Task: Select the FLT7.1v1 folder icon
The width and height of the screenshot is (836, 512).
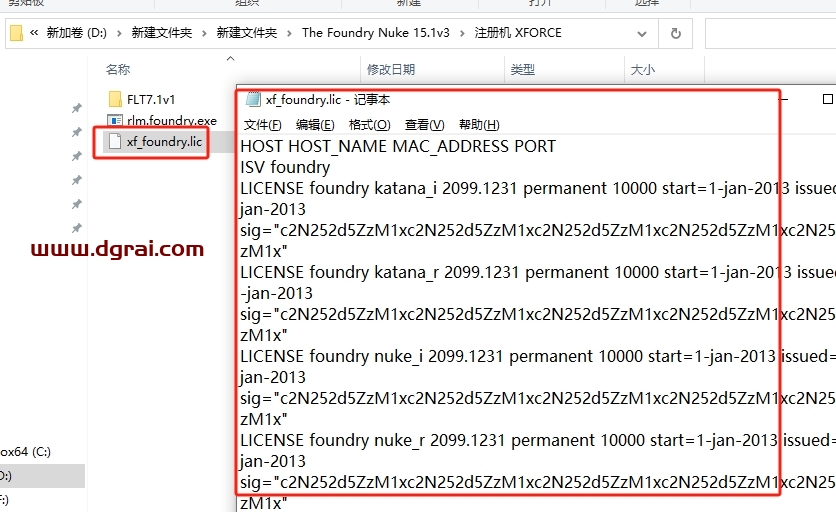Action: point(115,99)
